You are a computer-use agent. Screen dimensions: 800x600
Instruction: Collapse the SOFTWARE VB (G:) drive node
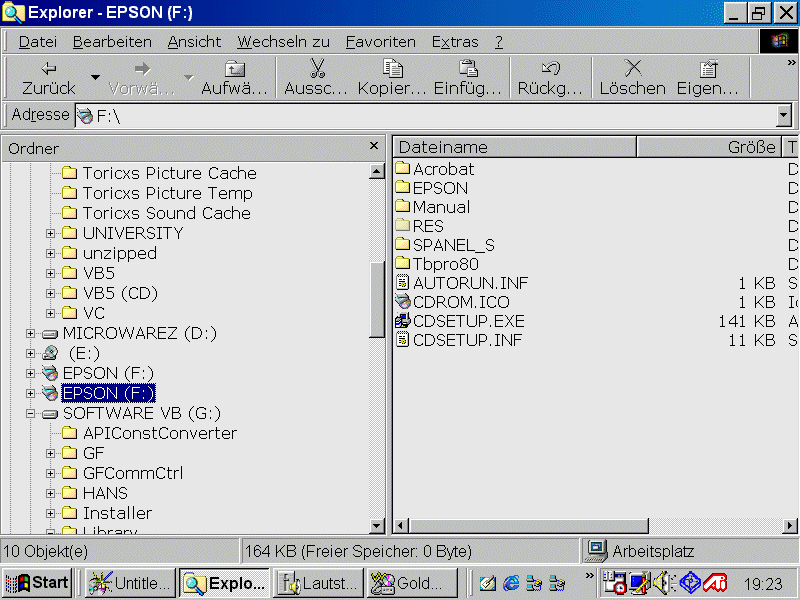(x=31, y=413)
